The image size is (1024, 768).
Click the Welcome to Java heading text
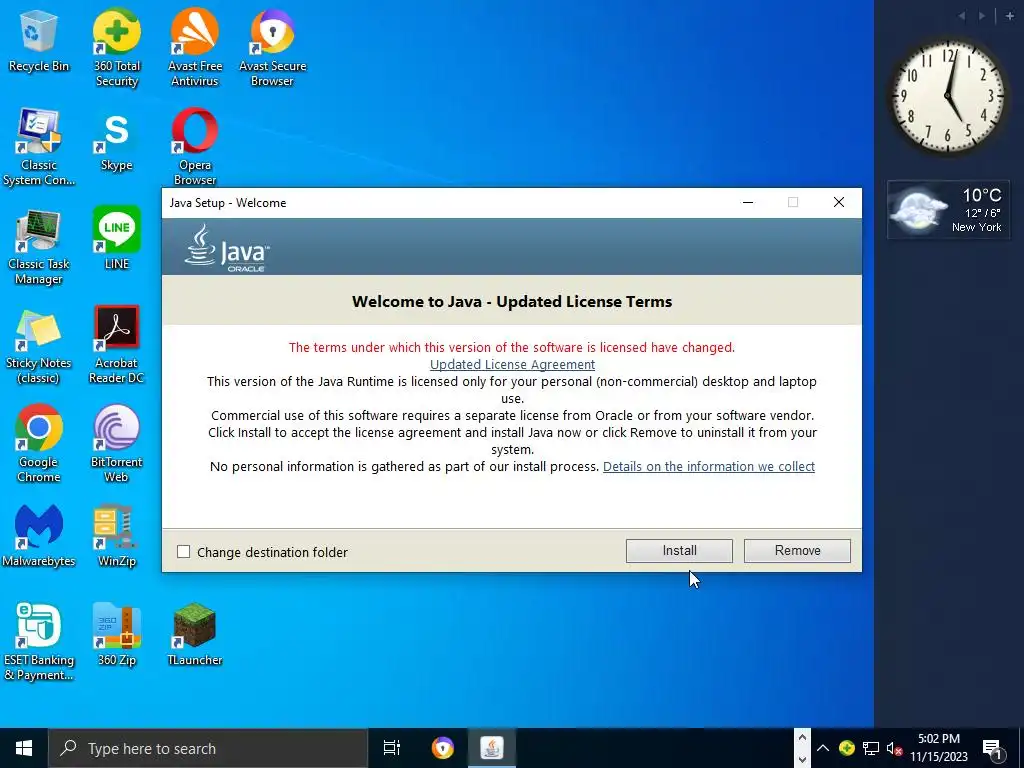click(512, 301)
